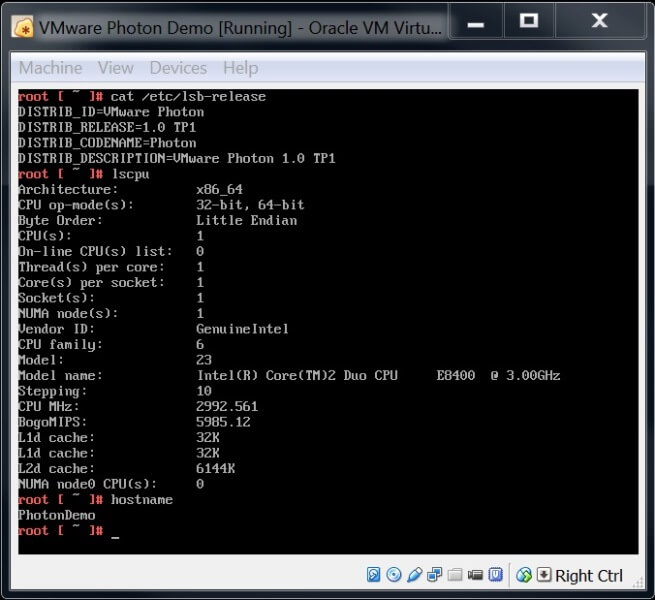Close the VMware Photon Demo VM window

point(598,20)
